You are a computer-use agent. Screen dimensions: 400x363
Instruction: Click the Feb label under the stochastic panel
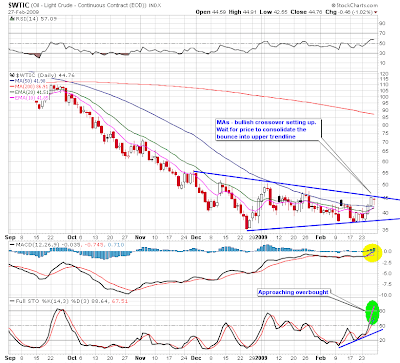[x=320, y=358]
